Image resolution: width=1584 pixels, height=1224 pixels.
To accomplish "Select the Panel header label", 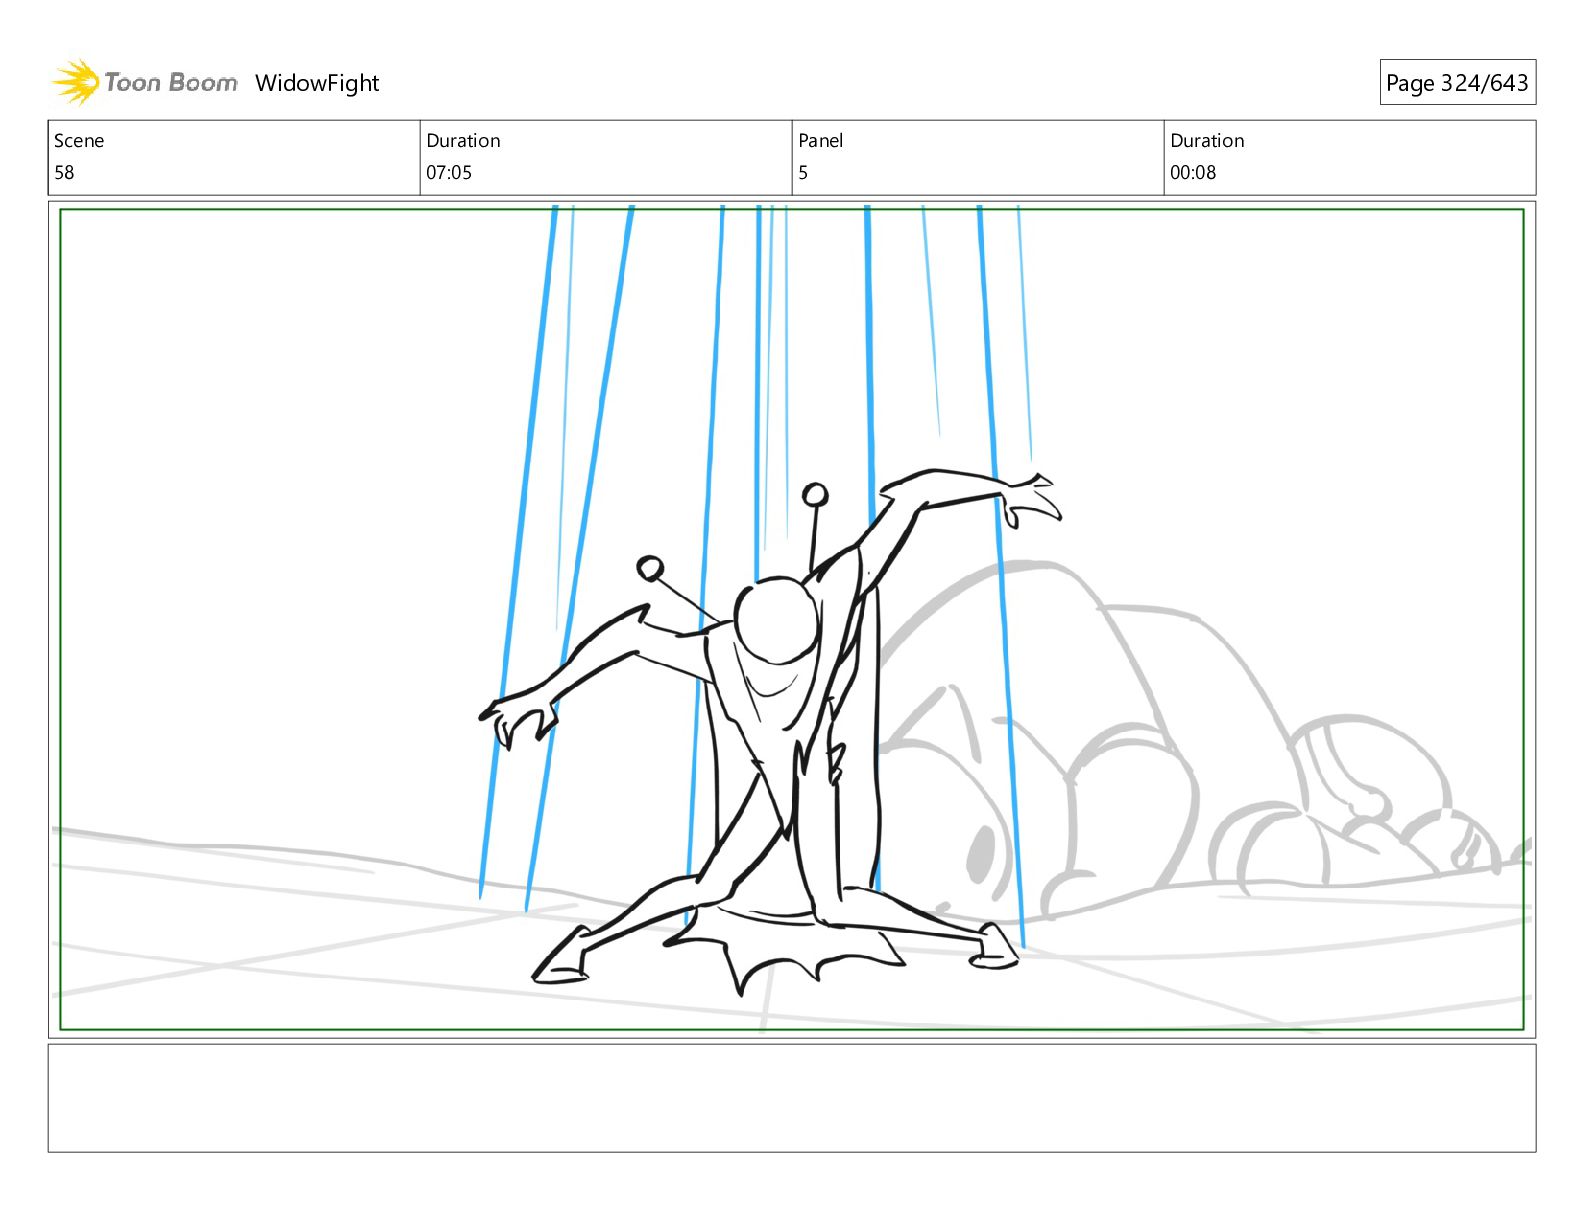I will tap(820, 140).
